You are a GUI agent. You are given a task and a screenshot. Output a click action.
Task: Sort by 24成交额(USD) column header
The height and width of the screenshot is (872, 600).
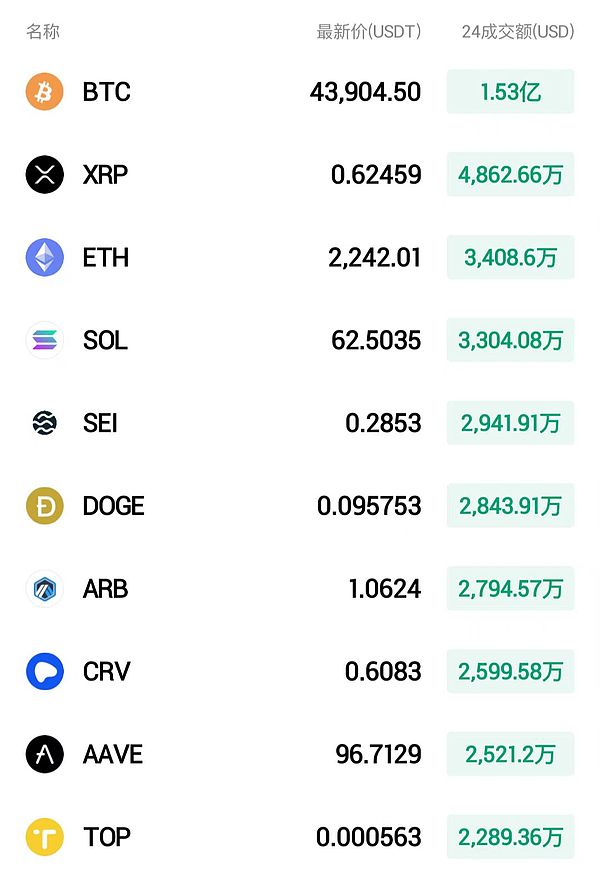(517, 32)
